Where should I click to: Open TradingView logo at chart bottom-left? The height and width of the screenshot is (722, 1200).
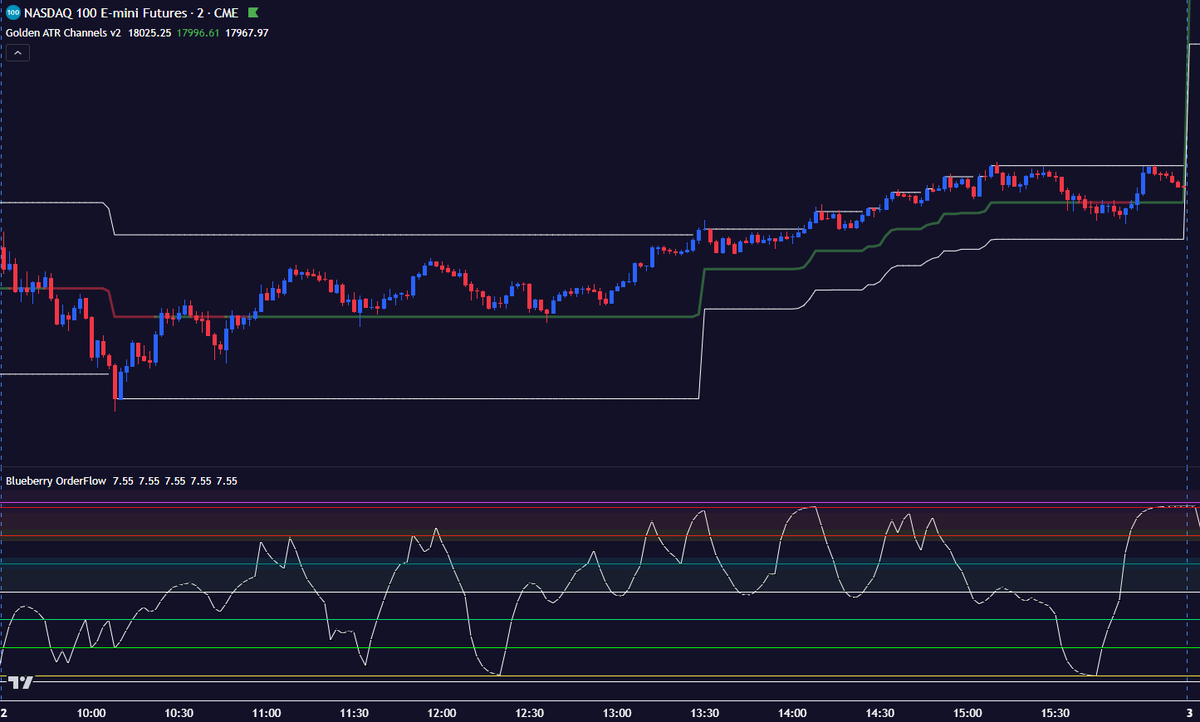coord(21,682)
